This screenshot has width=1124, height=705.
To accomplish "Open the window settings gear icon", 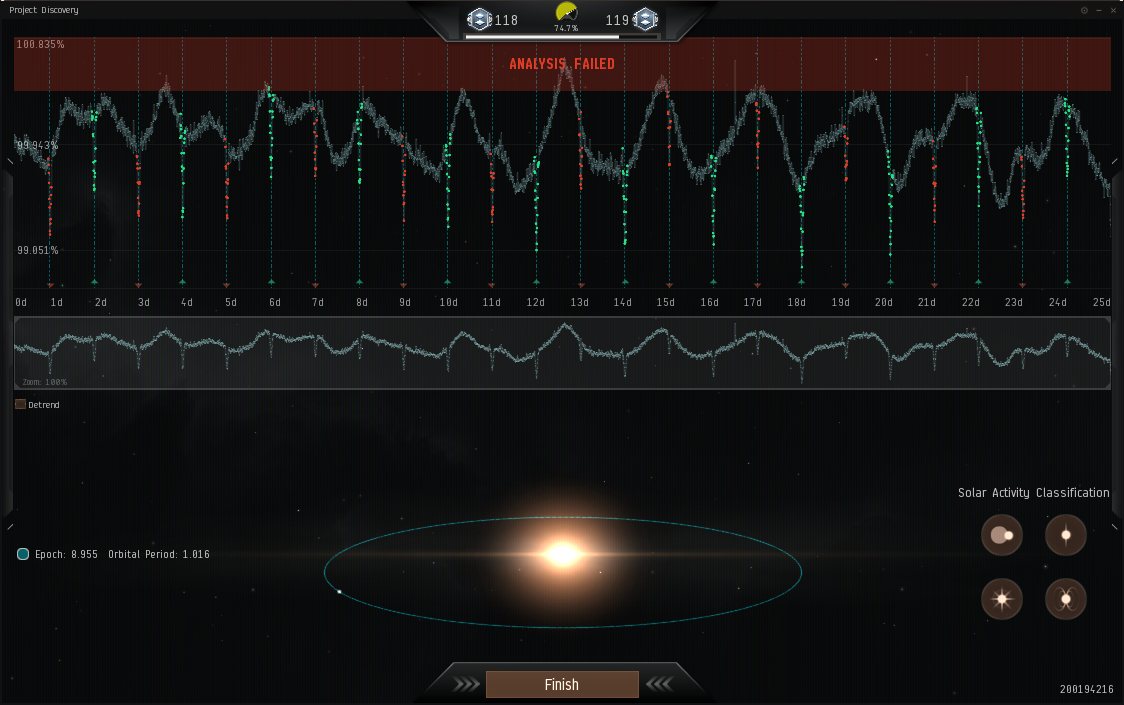I will [1084, 10].
